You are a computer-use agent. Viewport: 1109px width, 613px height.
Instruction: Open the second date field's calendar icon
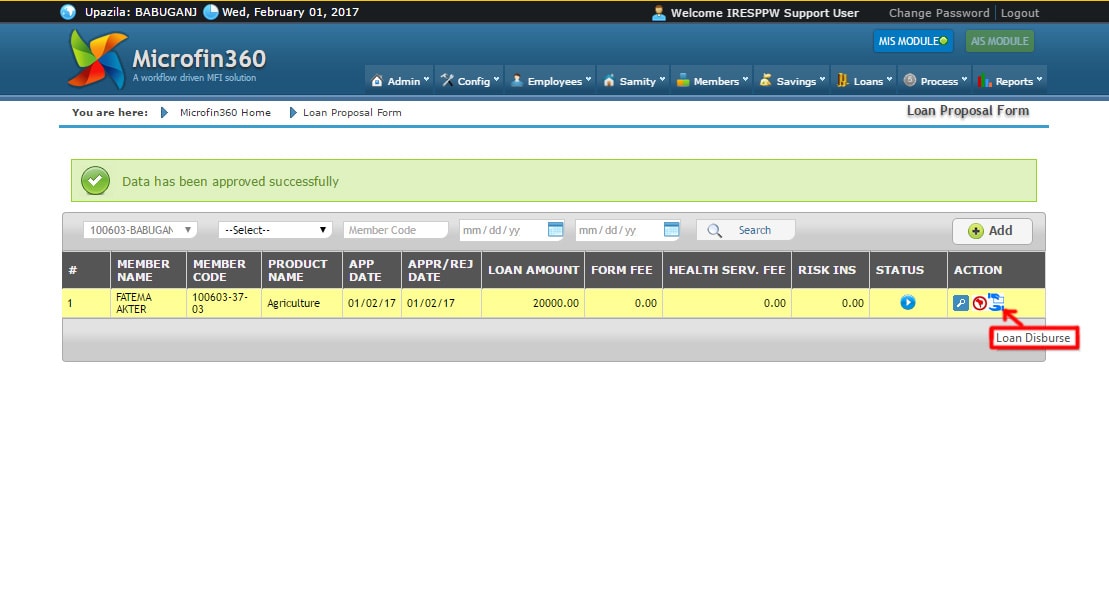coord(671,230)
